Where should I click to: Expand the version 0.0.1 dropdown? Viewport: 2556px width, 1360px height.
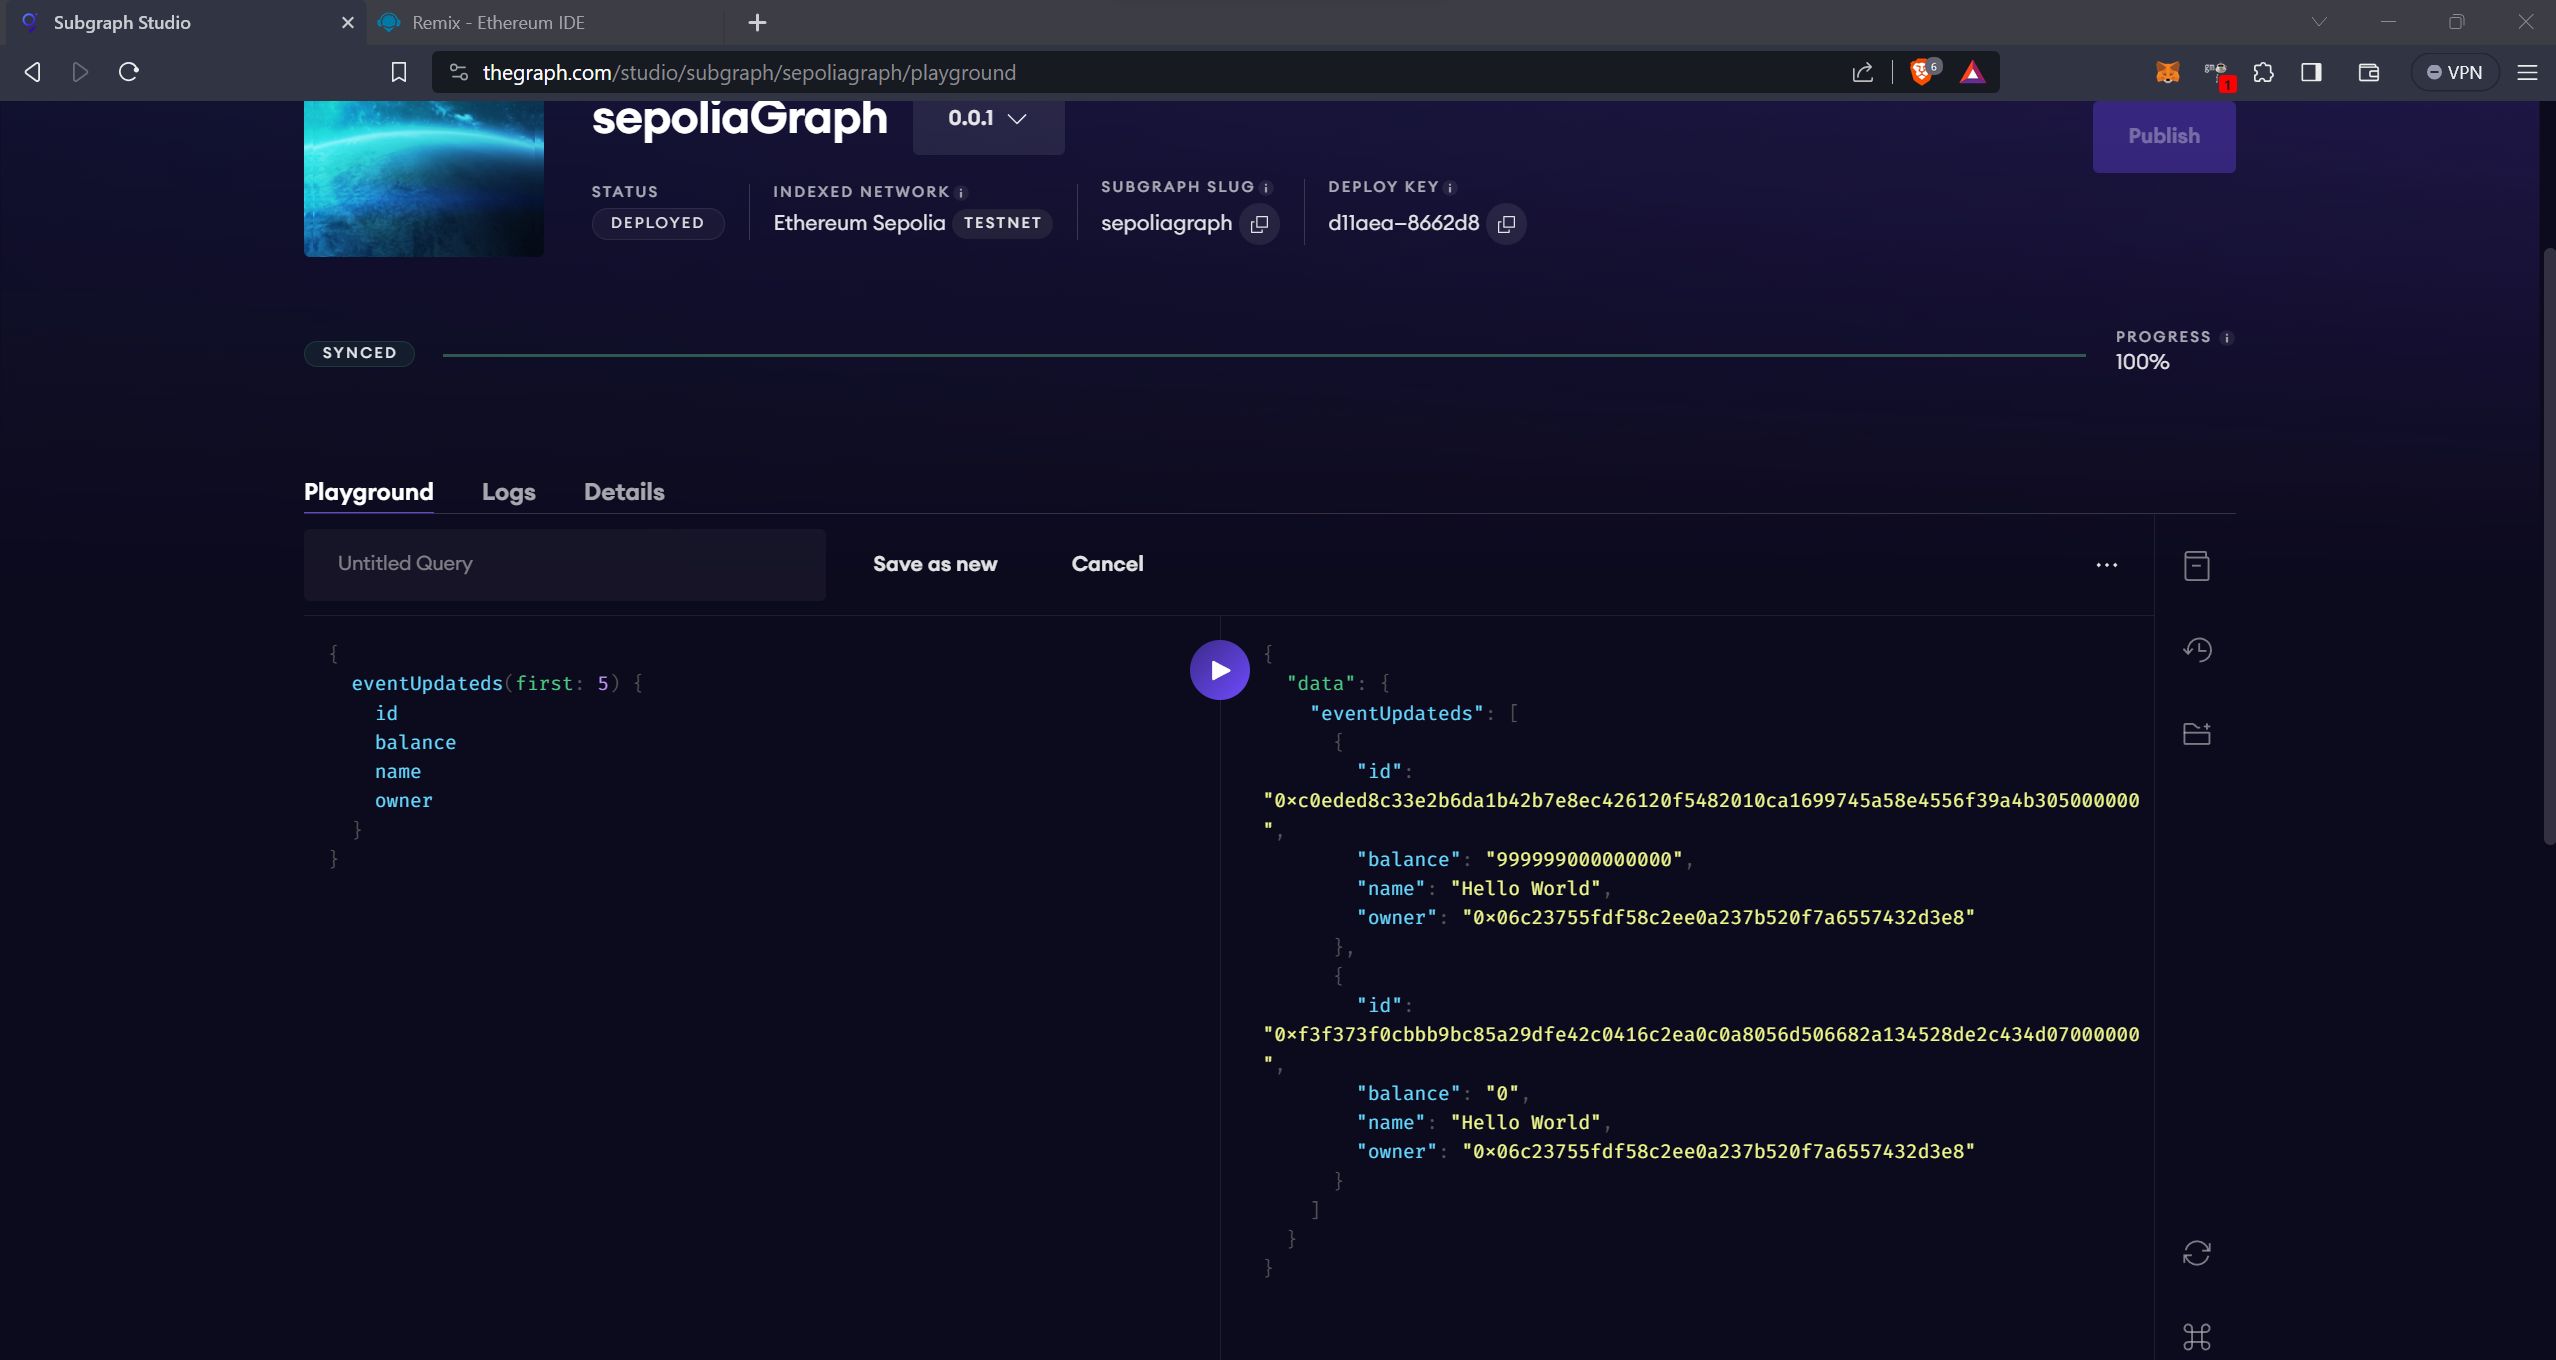[988, 119]
